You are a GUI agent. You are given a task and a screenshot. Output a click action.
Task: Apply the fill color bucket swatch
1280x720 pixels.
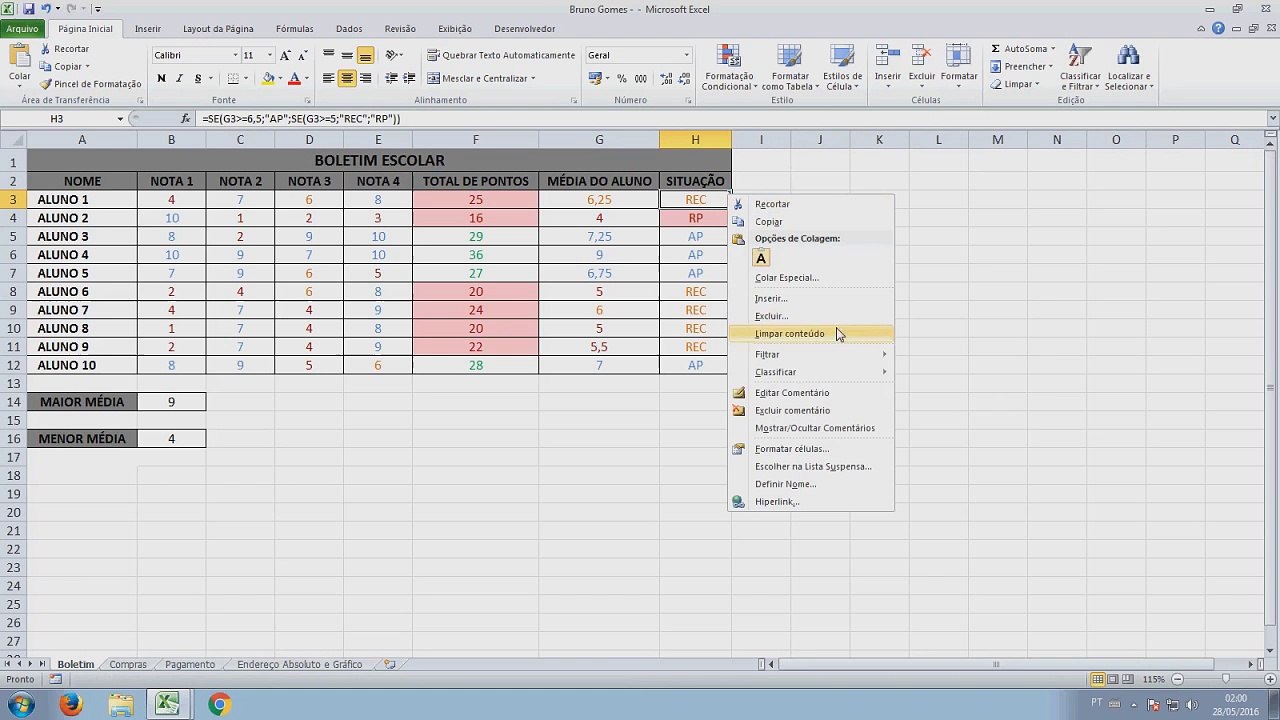(268, 78)
